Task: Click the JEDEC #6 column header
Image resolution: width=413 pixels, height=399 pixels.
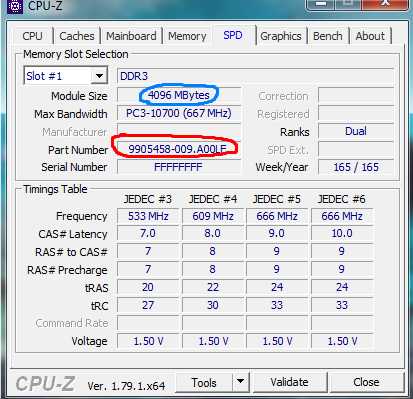Action: tap(342, 199)
